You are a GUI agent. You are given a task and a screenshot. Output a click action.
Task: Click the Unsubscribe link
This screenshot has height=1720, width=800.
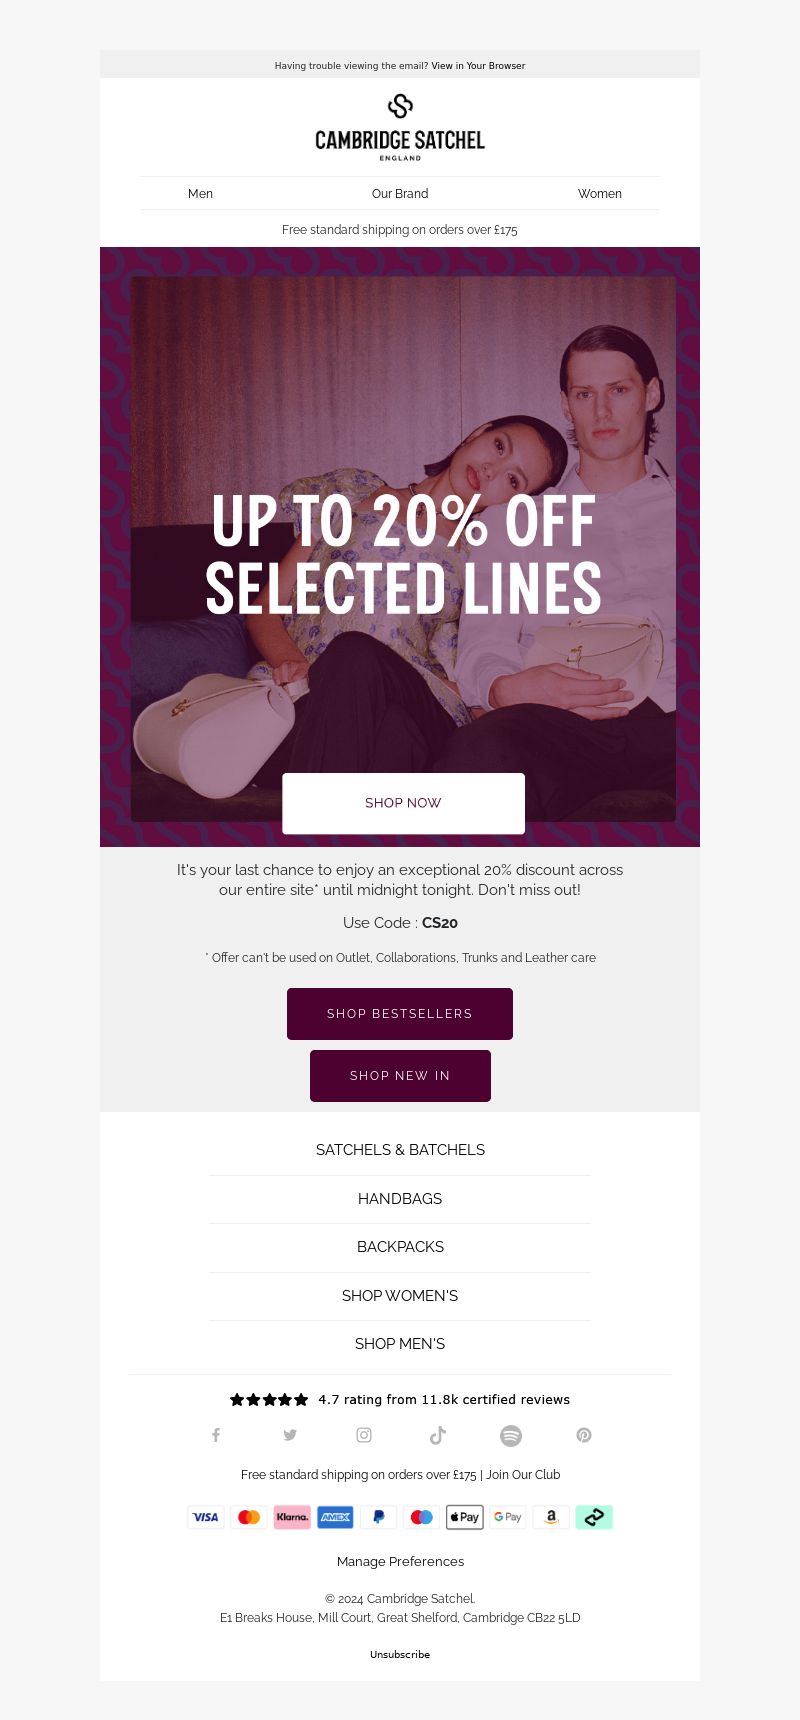pyautogui.click(x=400, y=1654)
